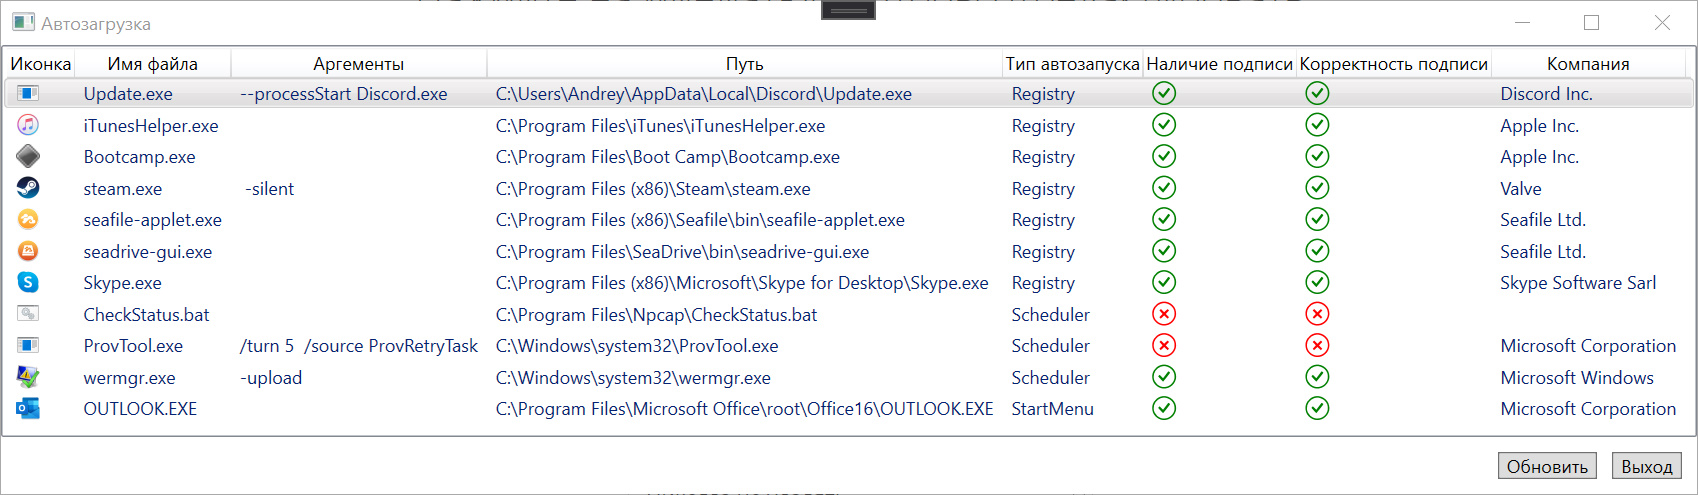Click the Outlook icon in list
Viewport: 1698px width, 495px height.
[x=28, y=408]
